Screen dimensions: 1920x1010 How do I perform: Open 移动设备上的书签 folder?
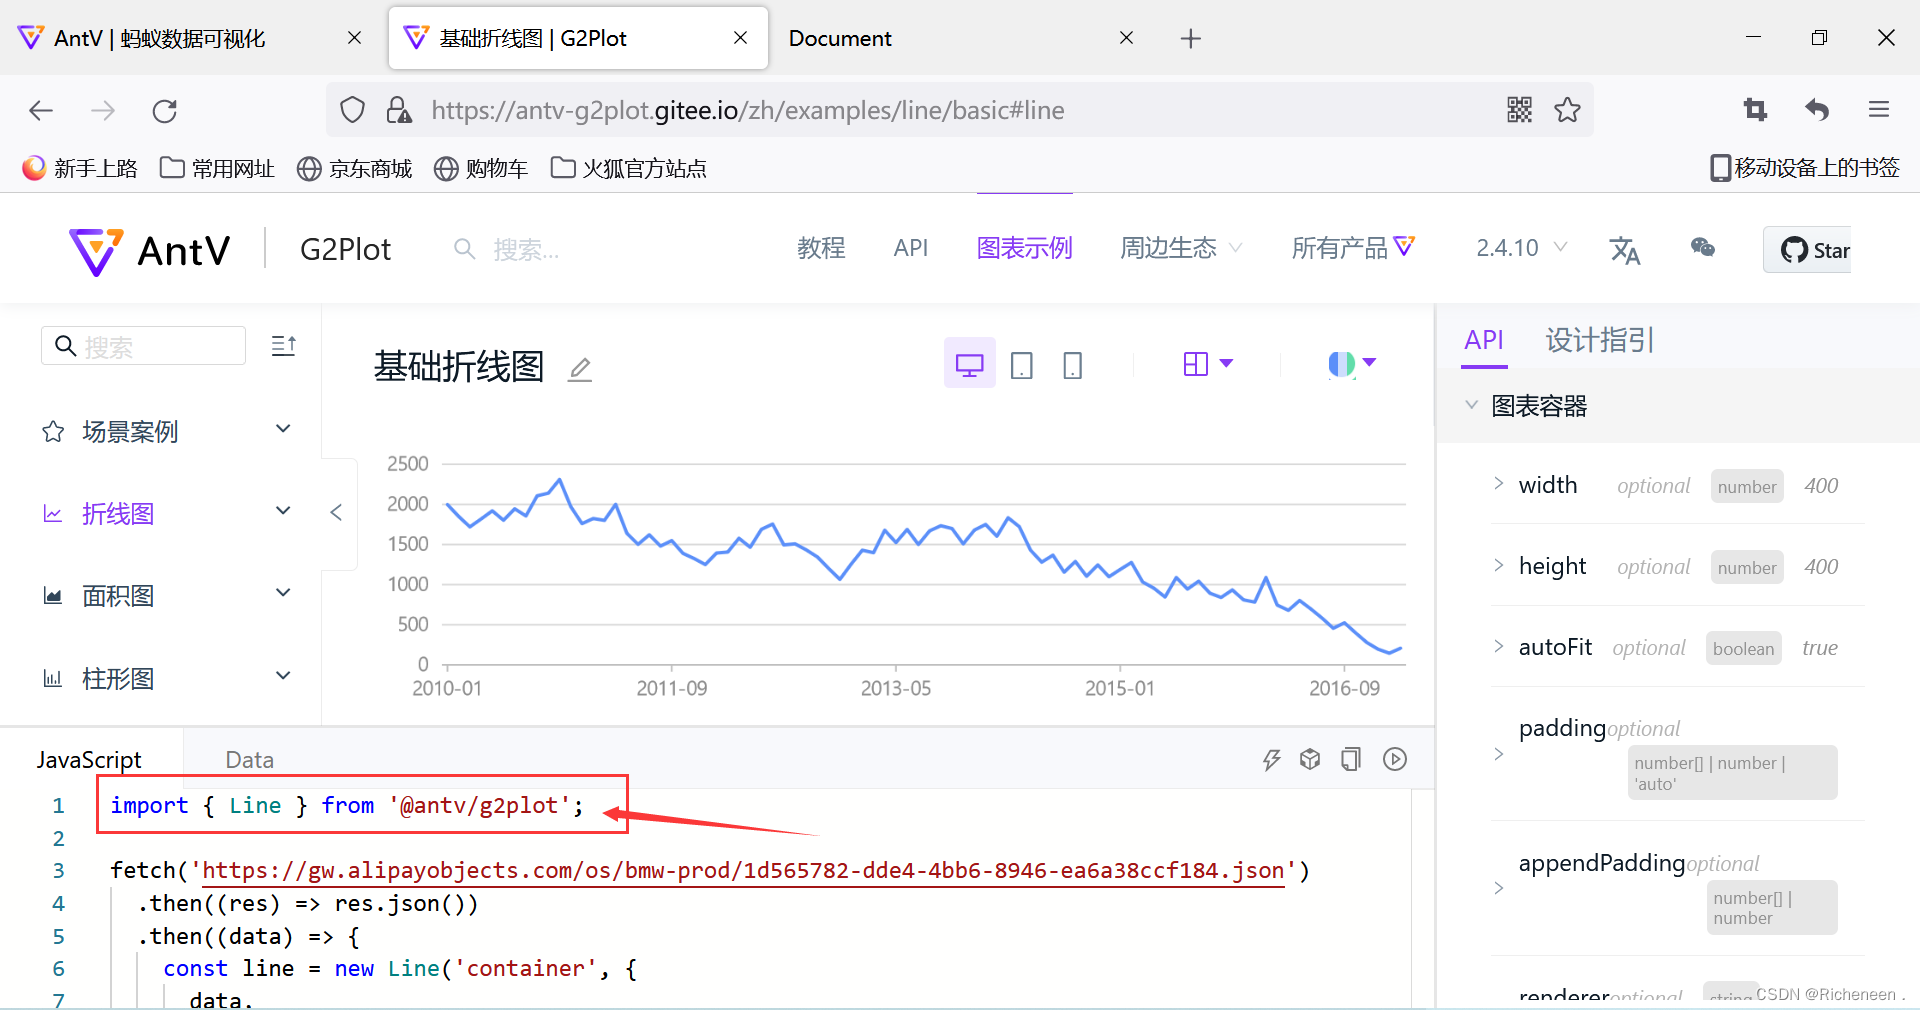[x=1805, y=168]
